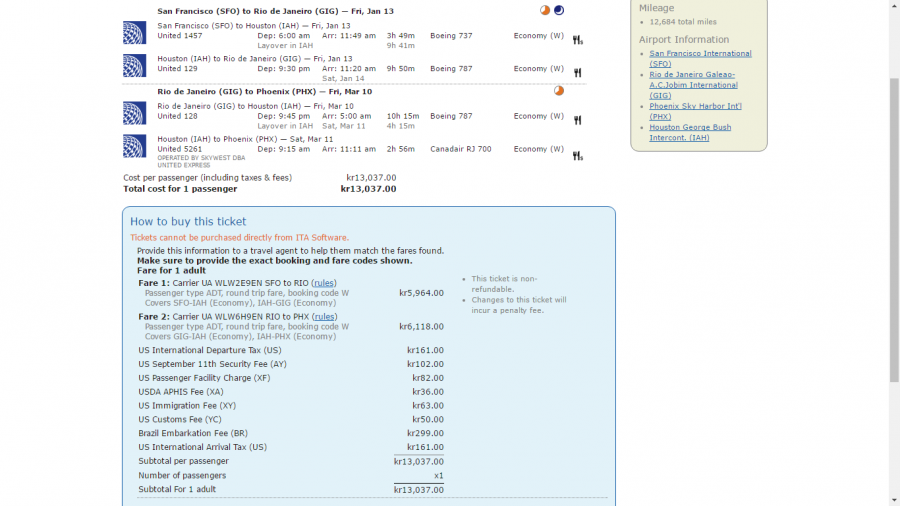Click the How to buy this ticket heading

188,222
